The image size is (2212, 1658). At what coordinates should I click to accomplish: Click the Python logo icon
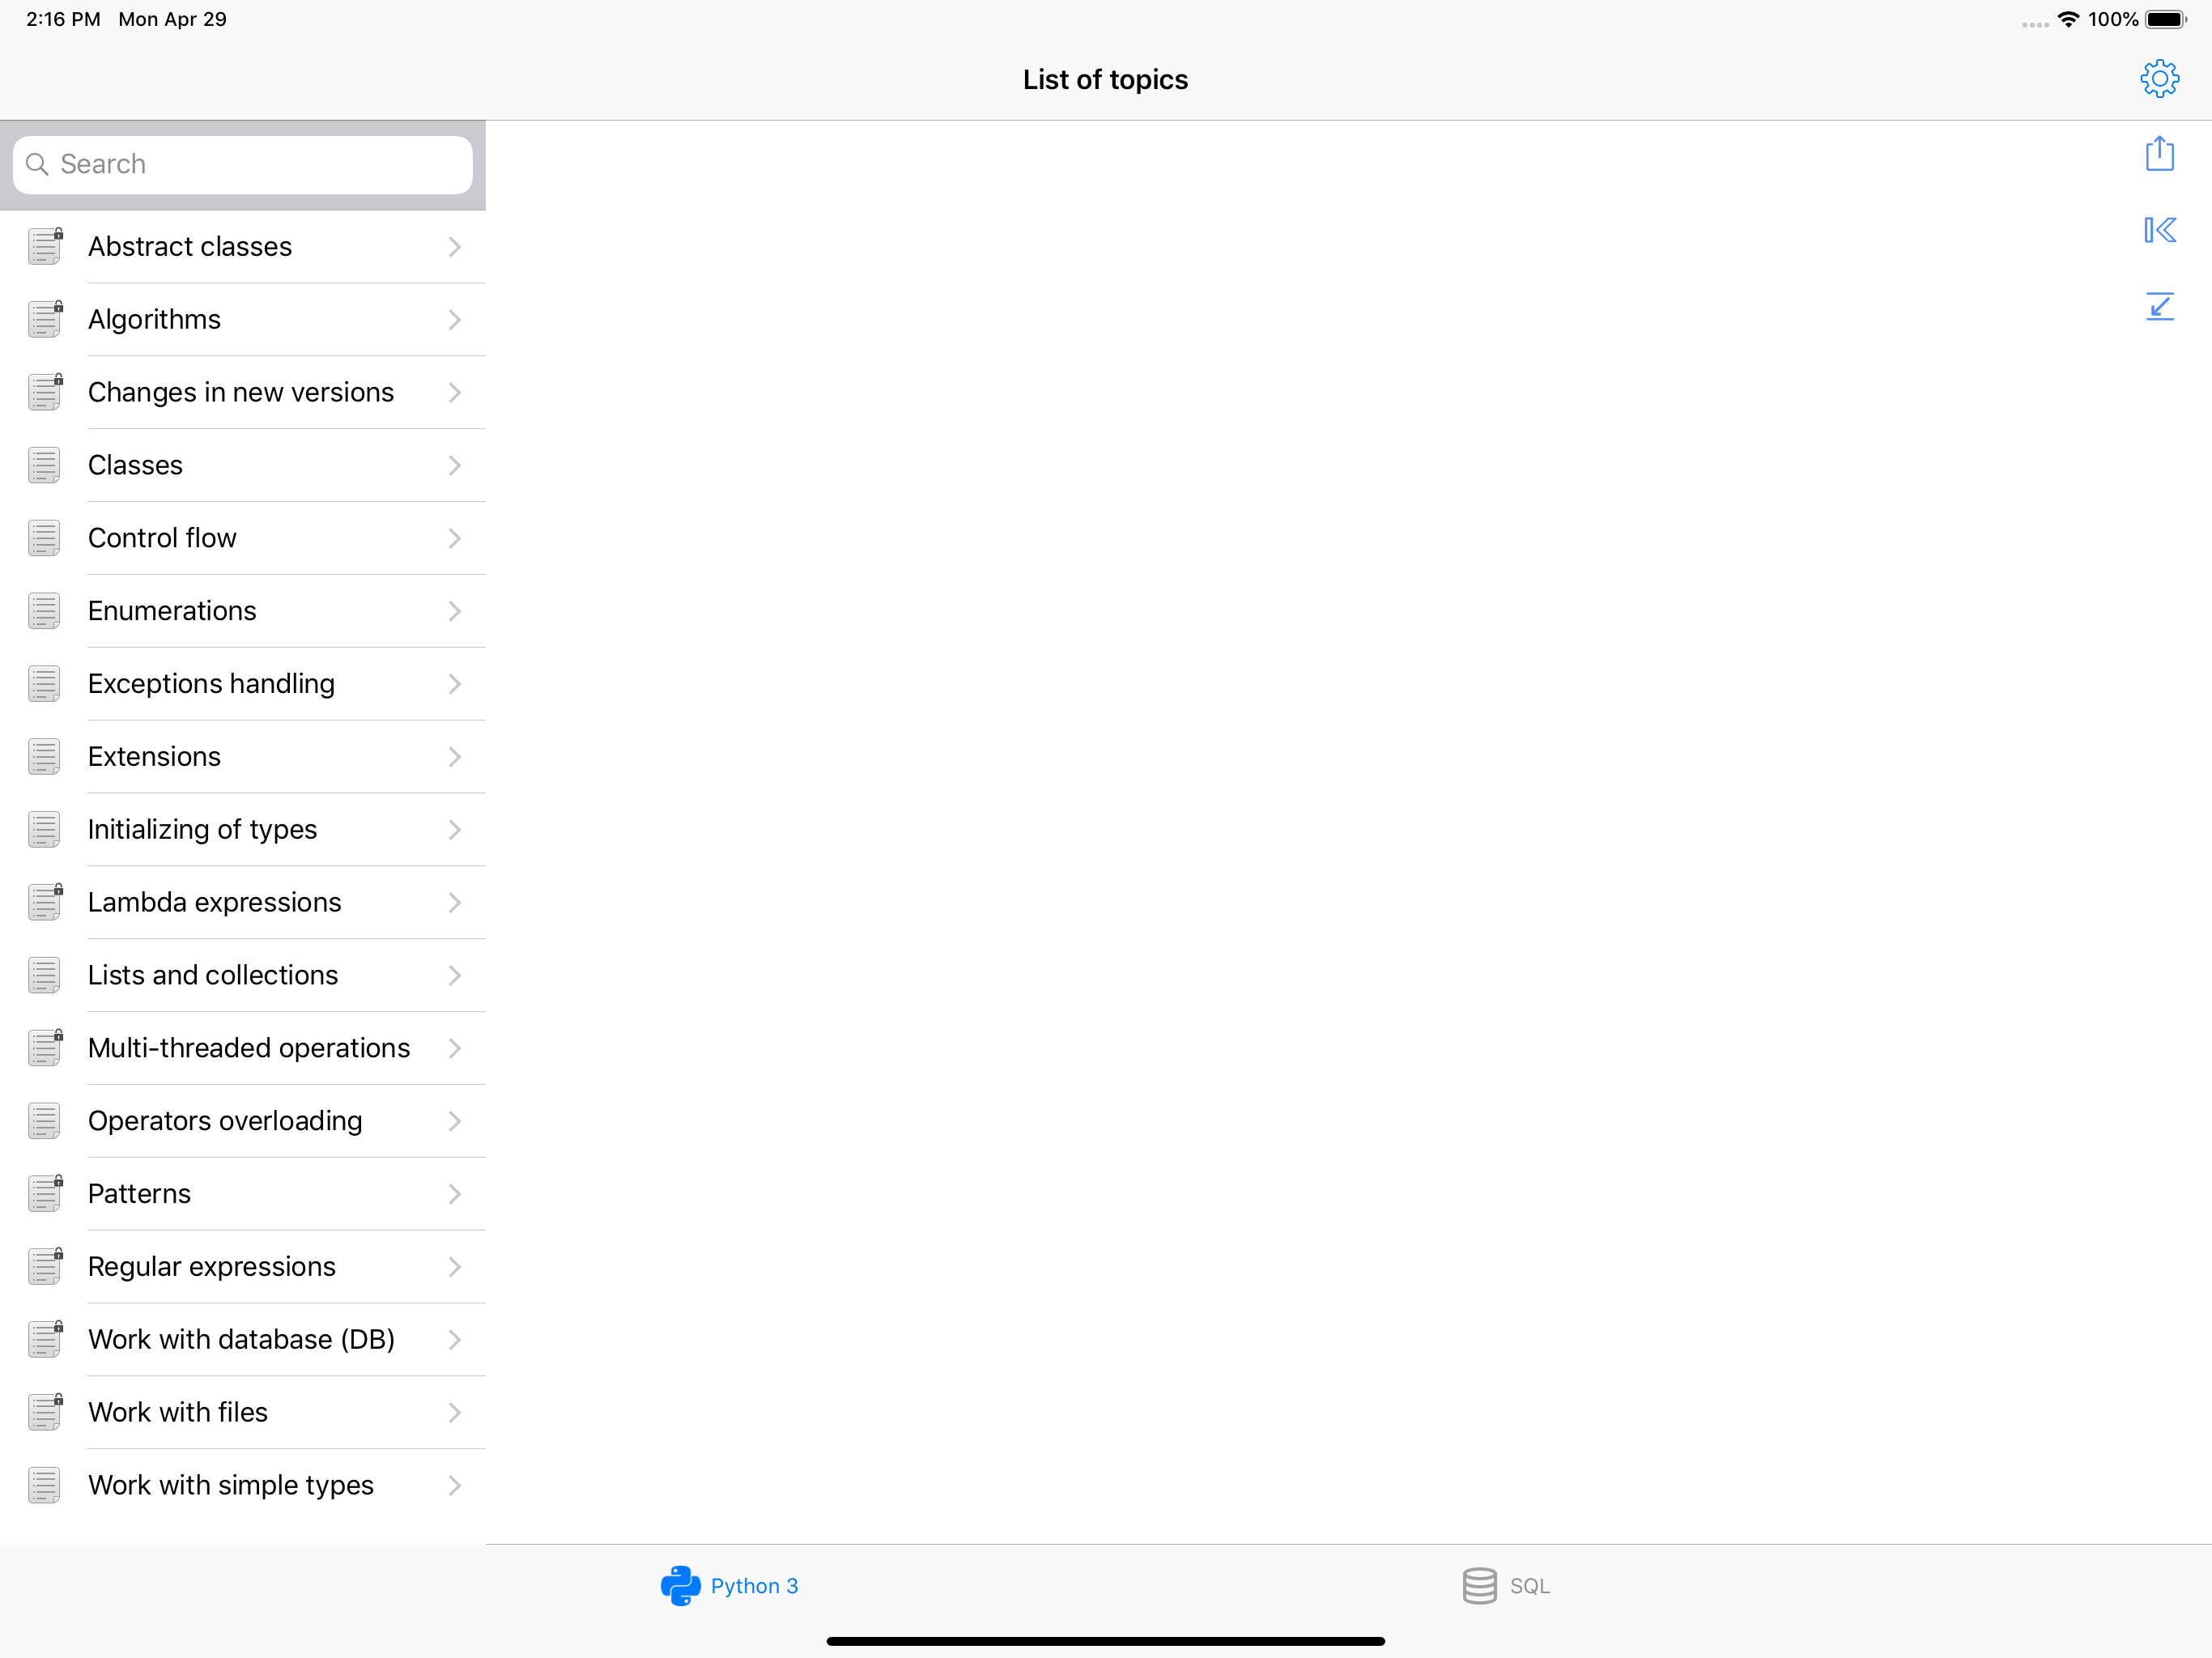coord(680,1585)
